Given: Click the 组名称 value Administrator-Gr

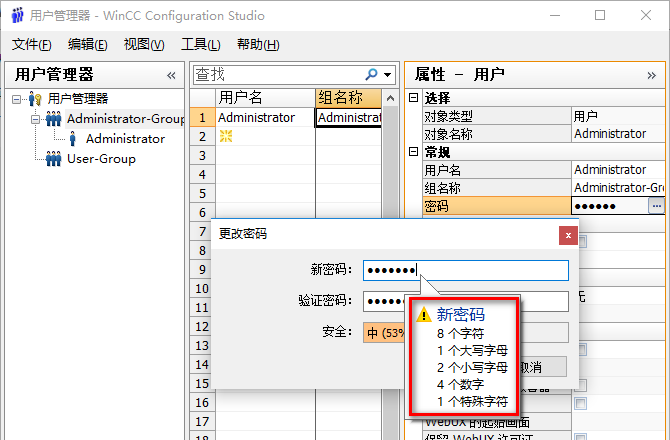Looking at the screenshot, I should (x=618, y=188).
